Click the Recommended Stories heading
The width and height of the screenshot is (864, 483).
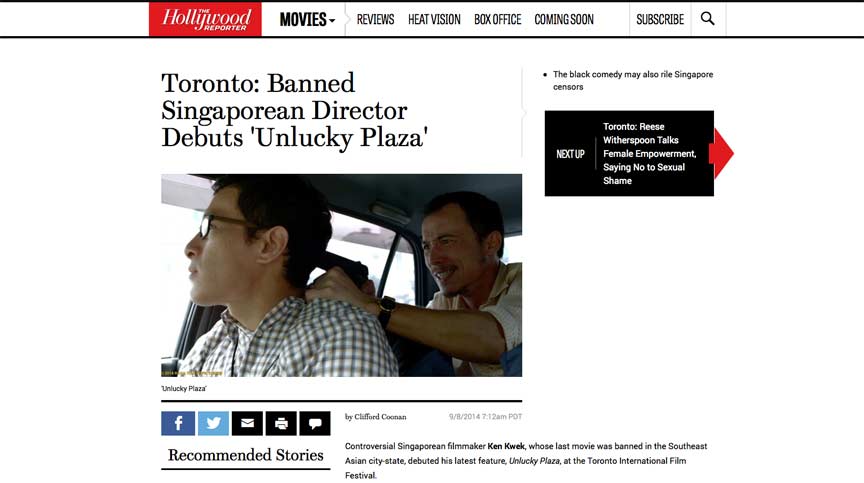pyautogui.click(x=246, y=455)
